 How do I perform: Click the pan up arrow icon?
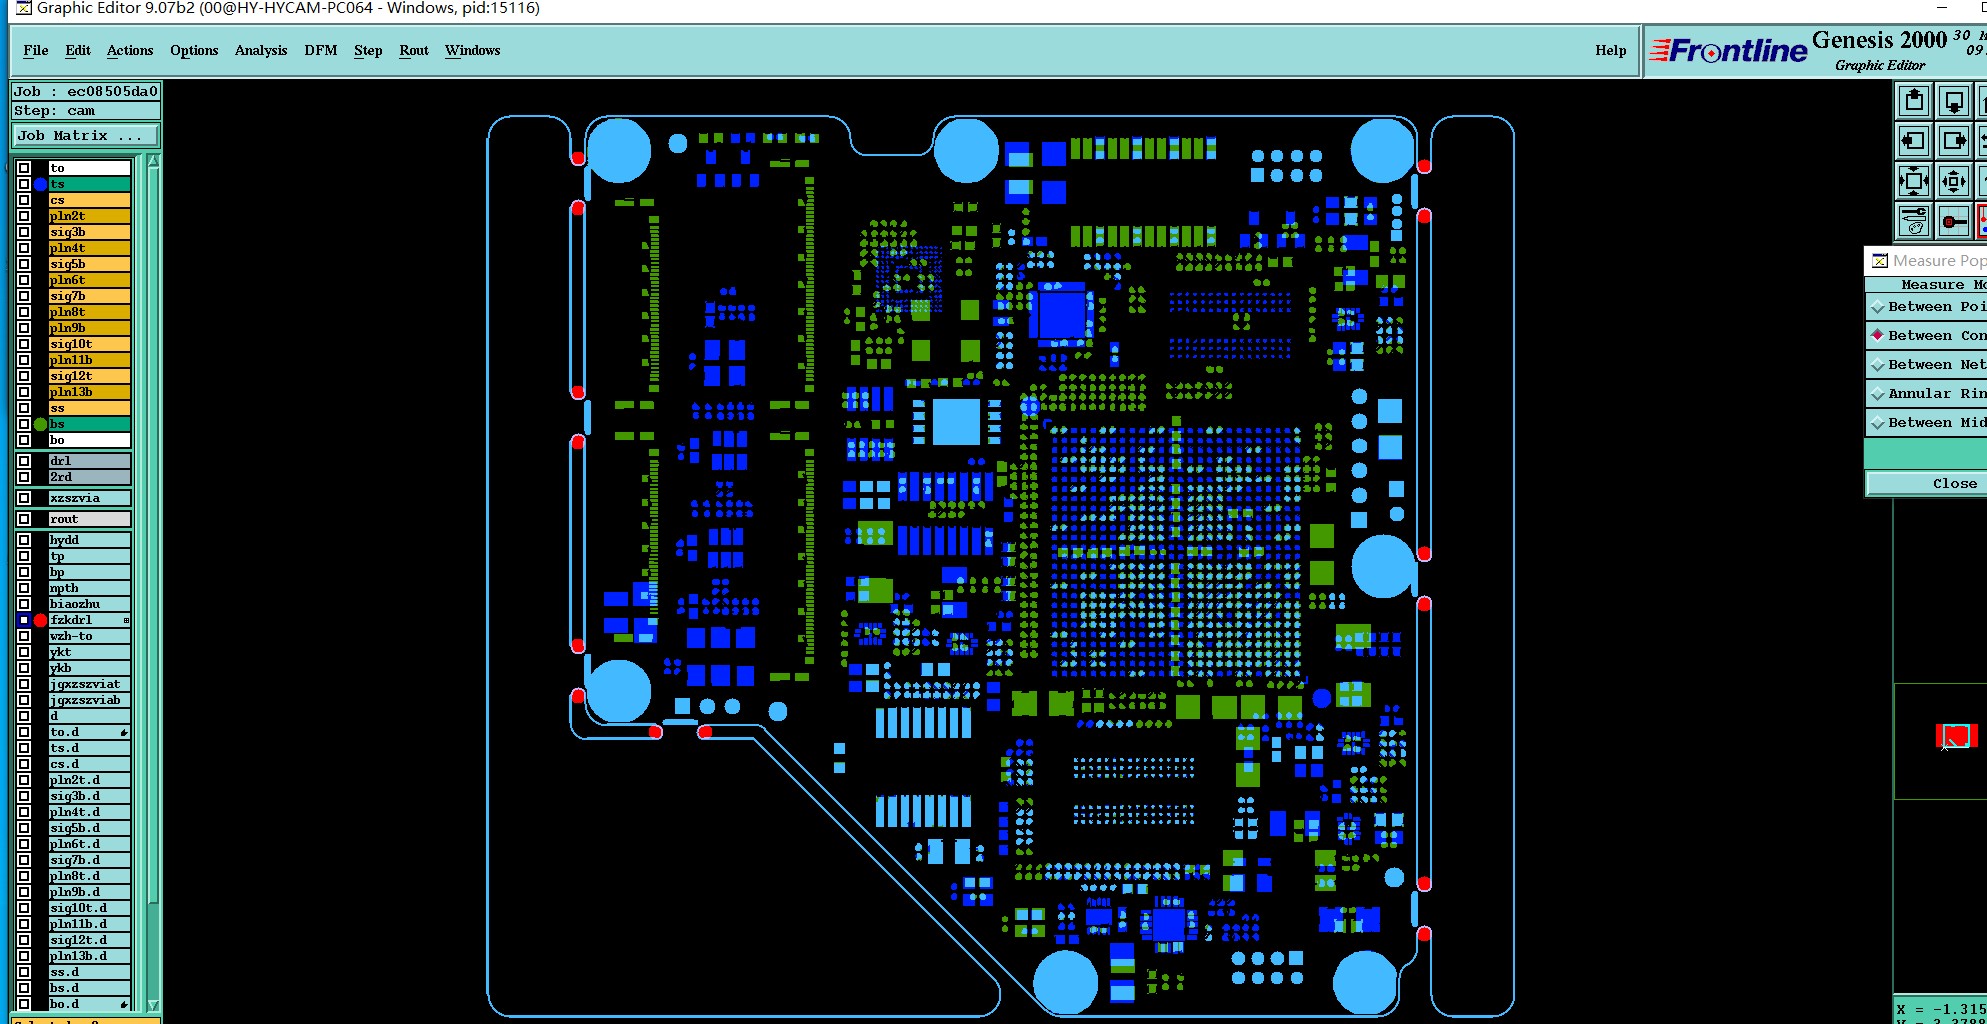(1914, 101)
